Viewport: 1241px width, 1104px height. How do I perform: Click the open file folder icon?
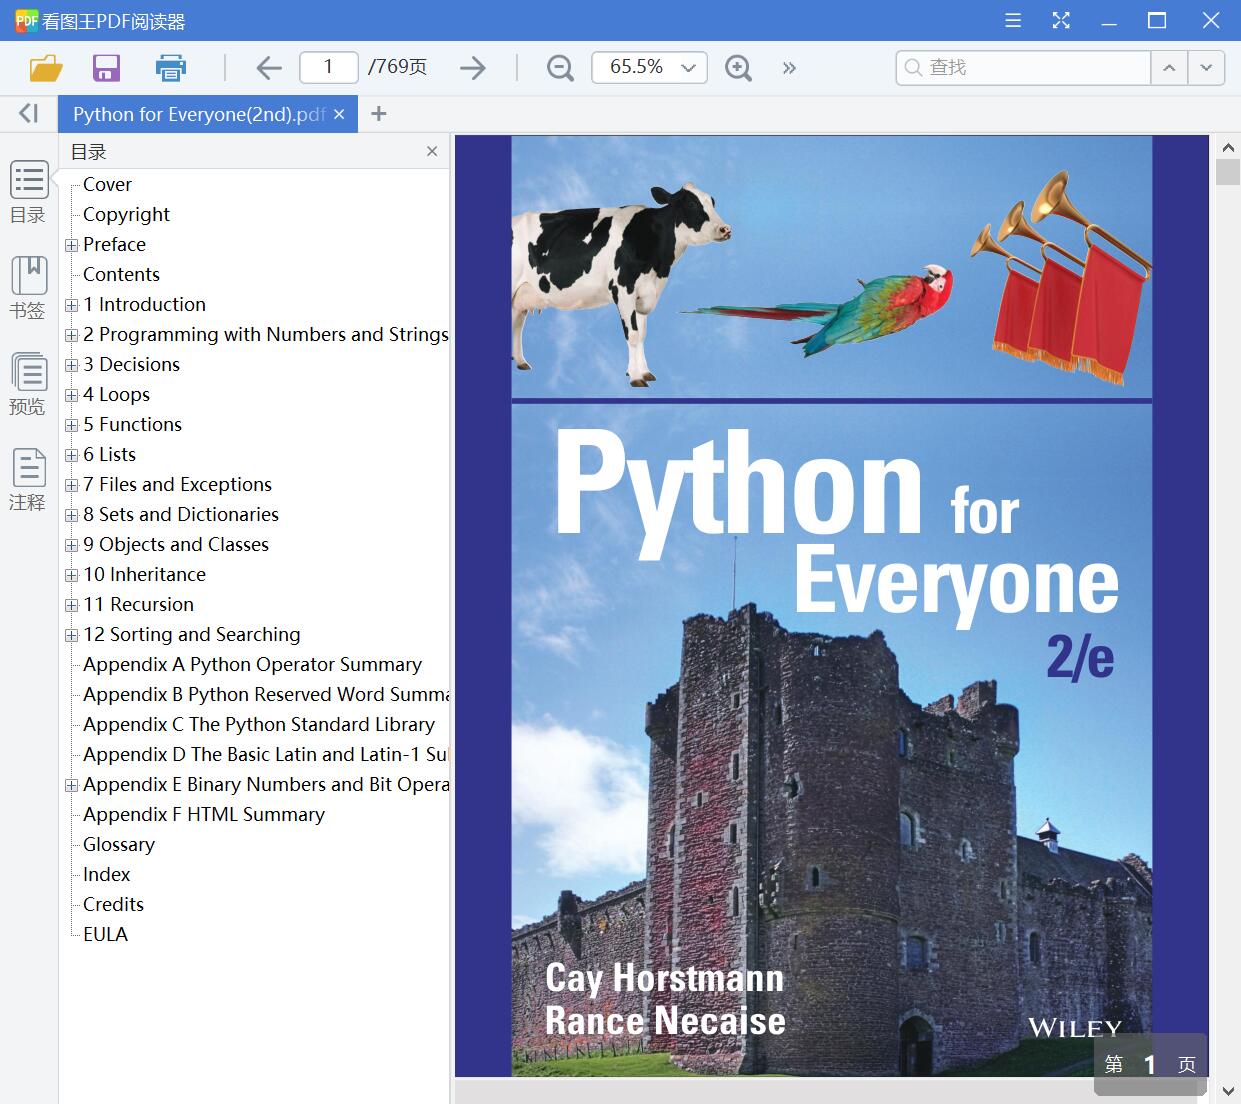(46, 68)
